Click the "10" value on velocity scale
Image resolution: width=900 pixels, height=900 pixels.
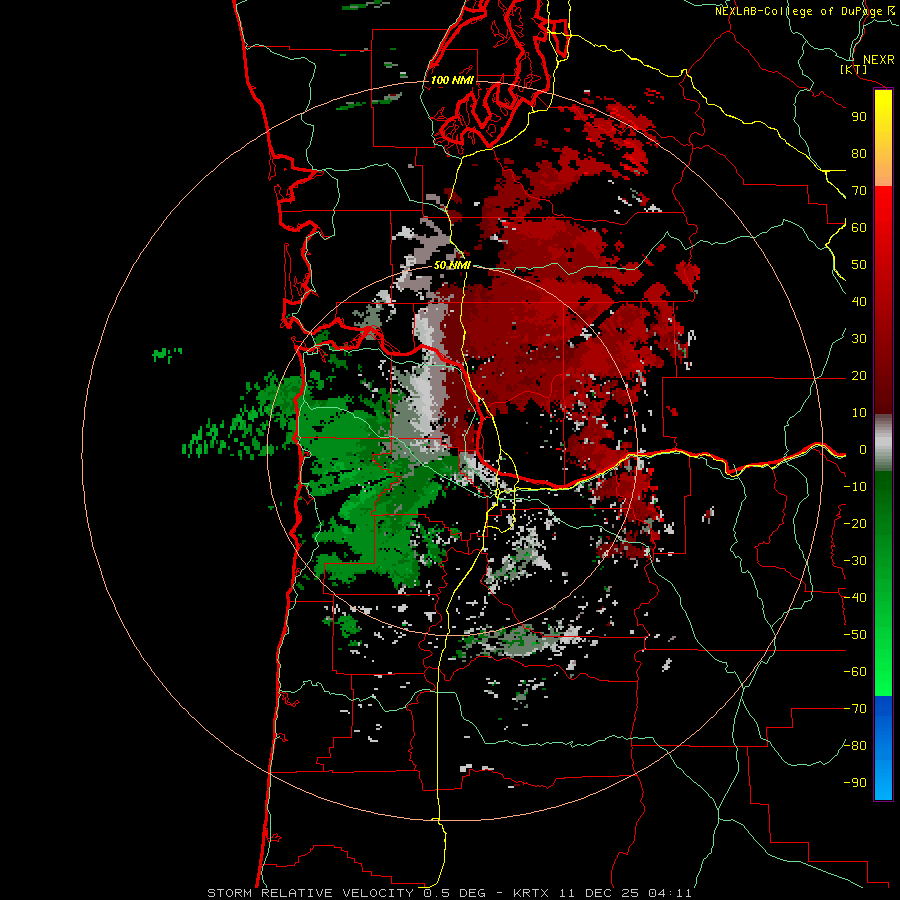click(859, 413)
